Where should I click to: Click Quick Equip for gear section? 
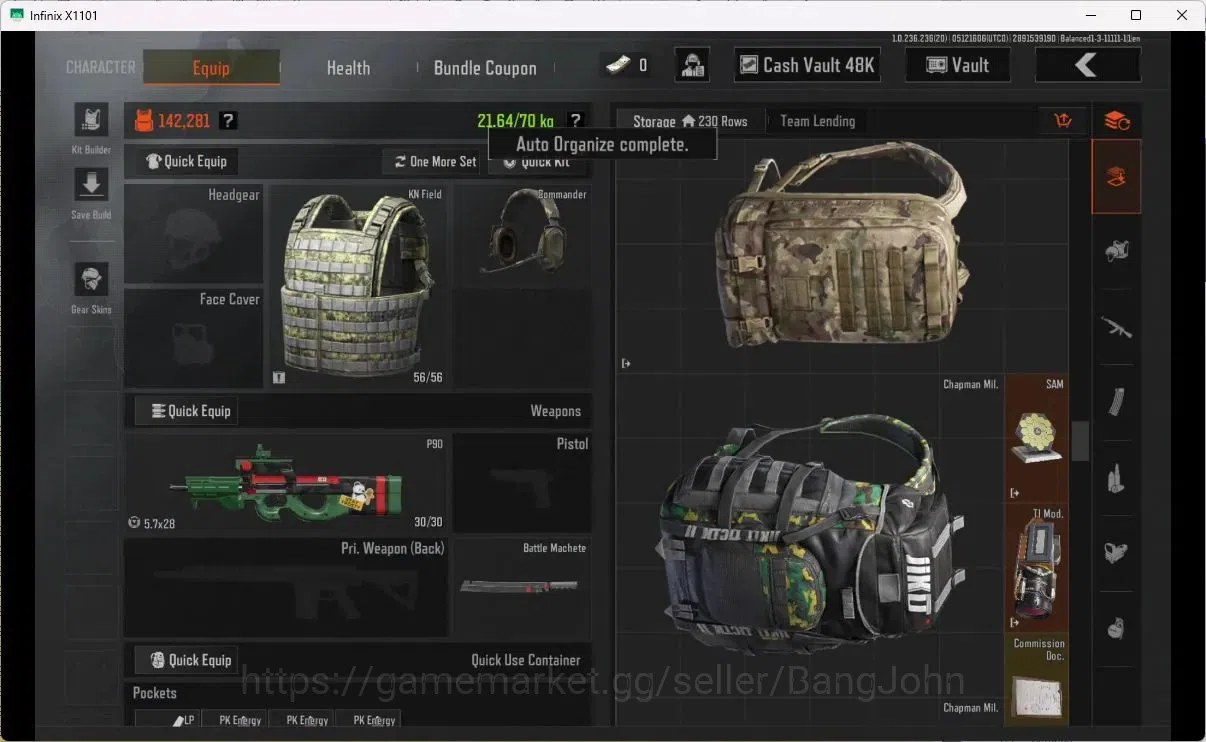[187, 161]
